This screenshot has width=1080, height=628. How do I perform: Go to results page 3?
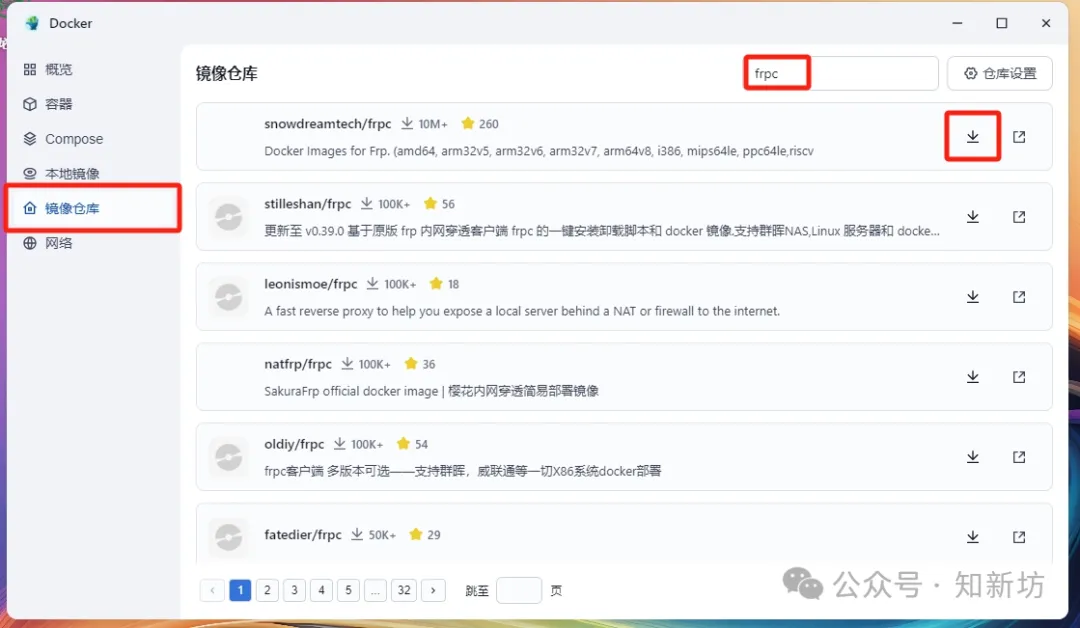[294, 590]
